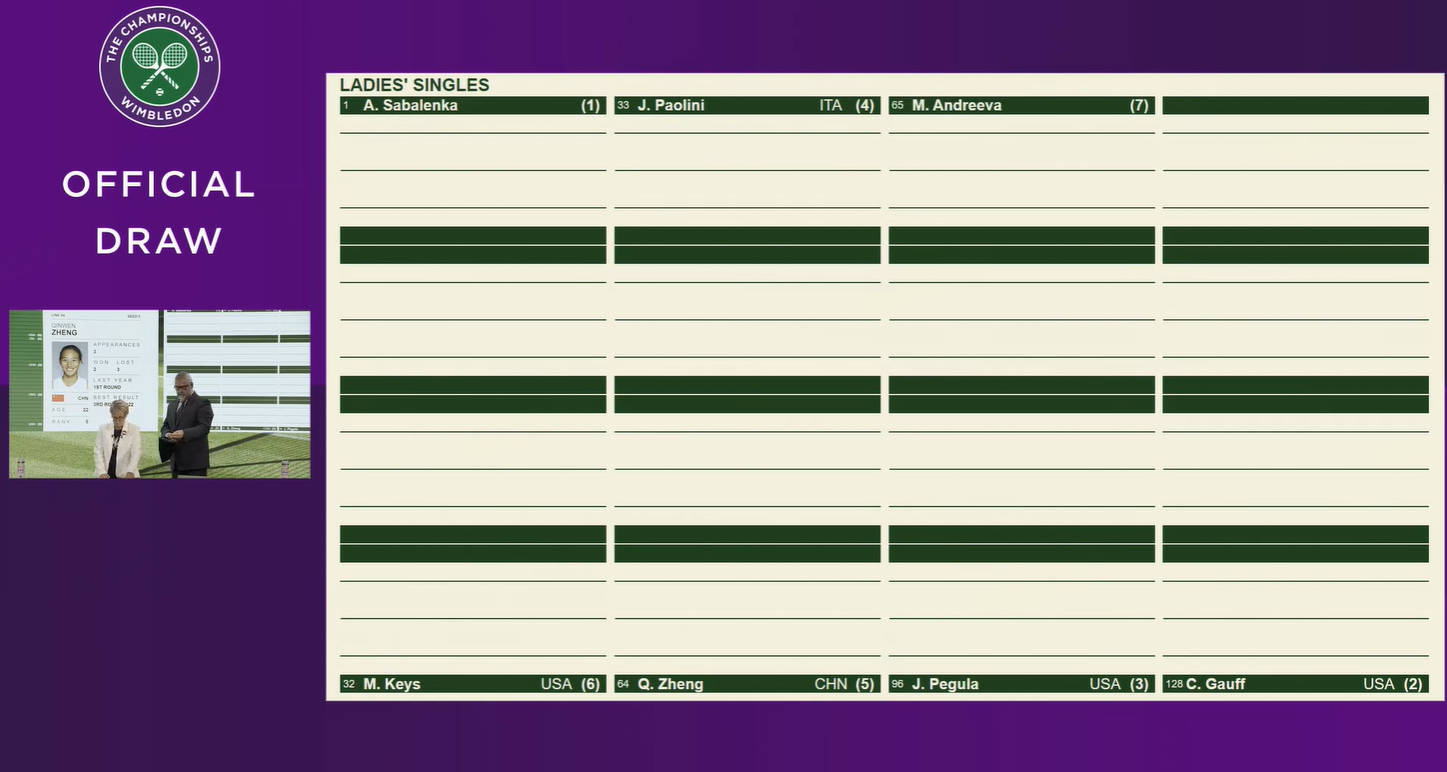The width and height of the screenshot is (1447, 772).
Task: Click line number 33 before Paolini
Action: 623,105
